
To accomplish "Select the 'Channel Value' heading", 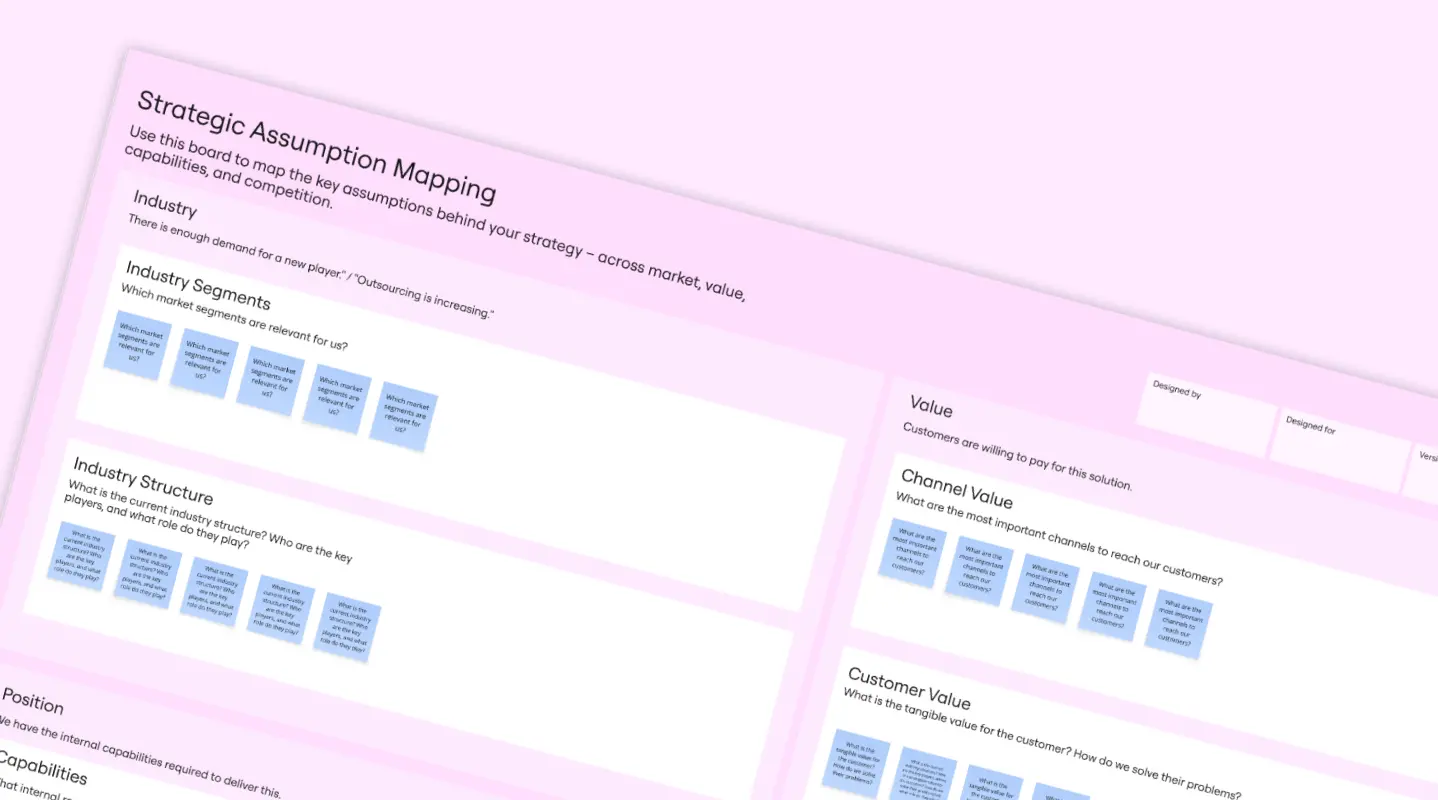I will [957, 488].
